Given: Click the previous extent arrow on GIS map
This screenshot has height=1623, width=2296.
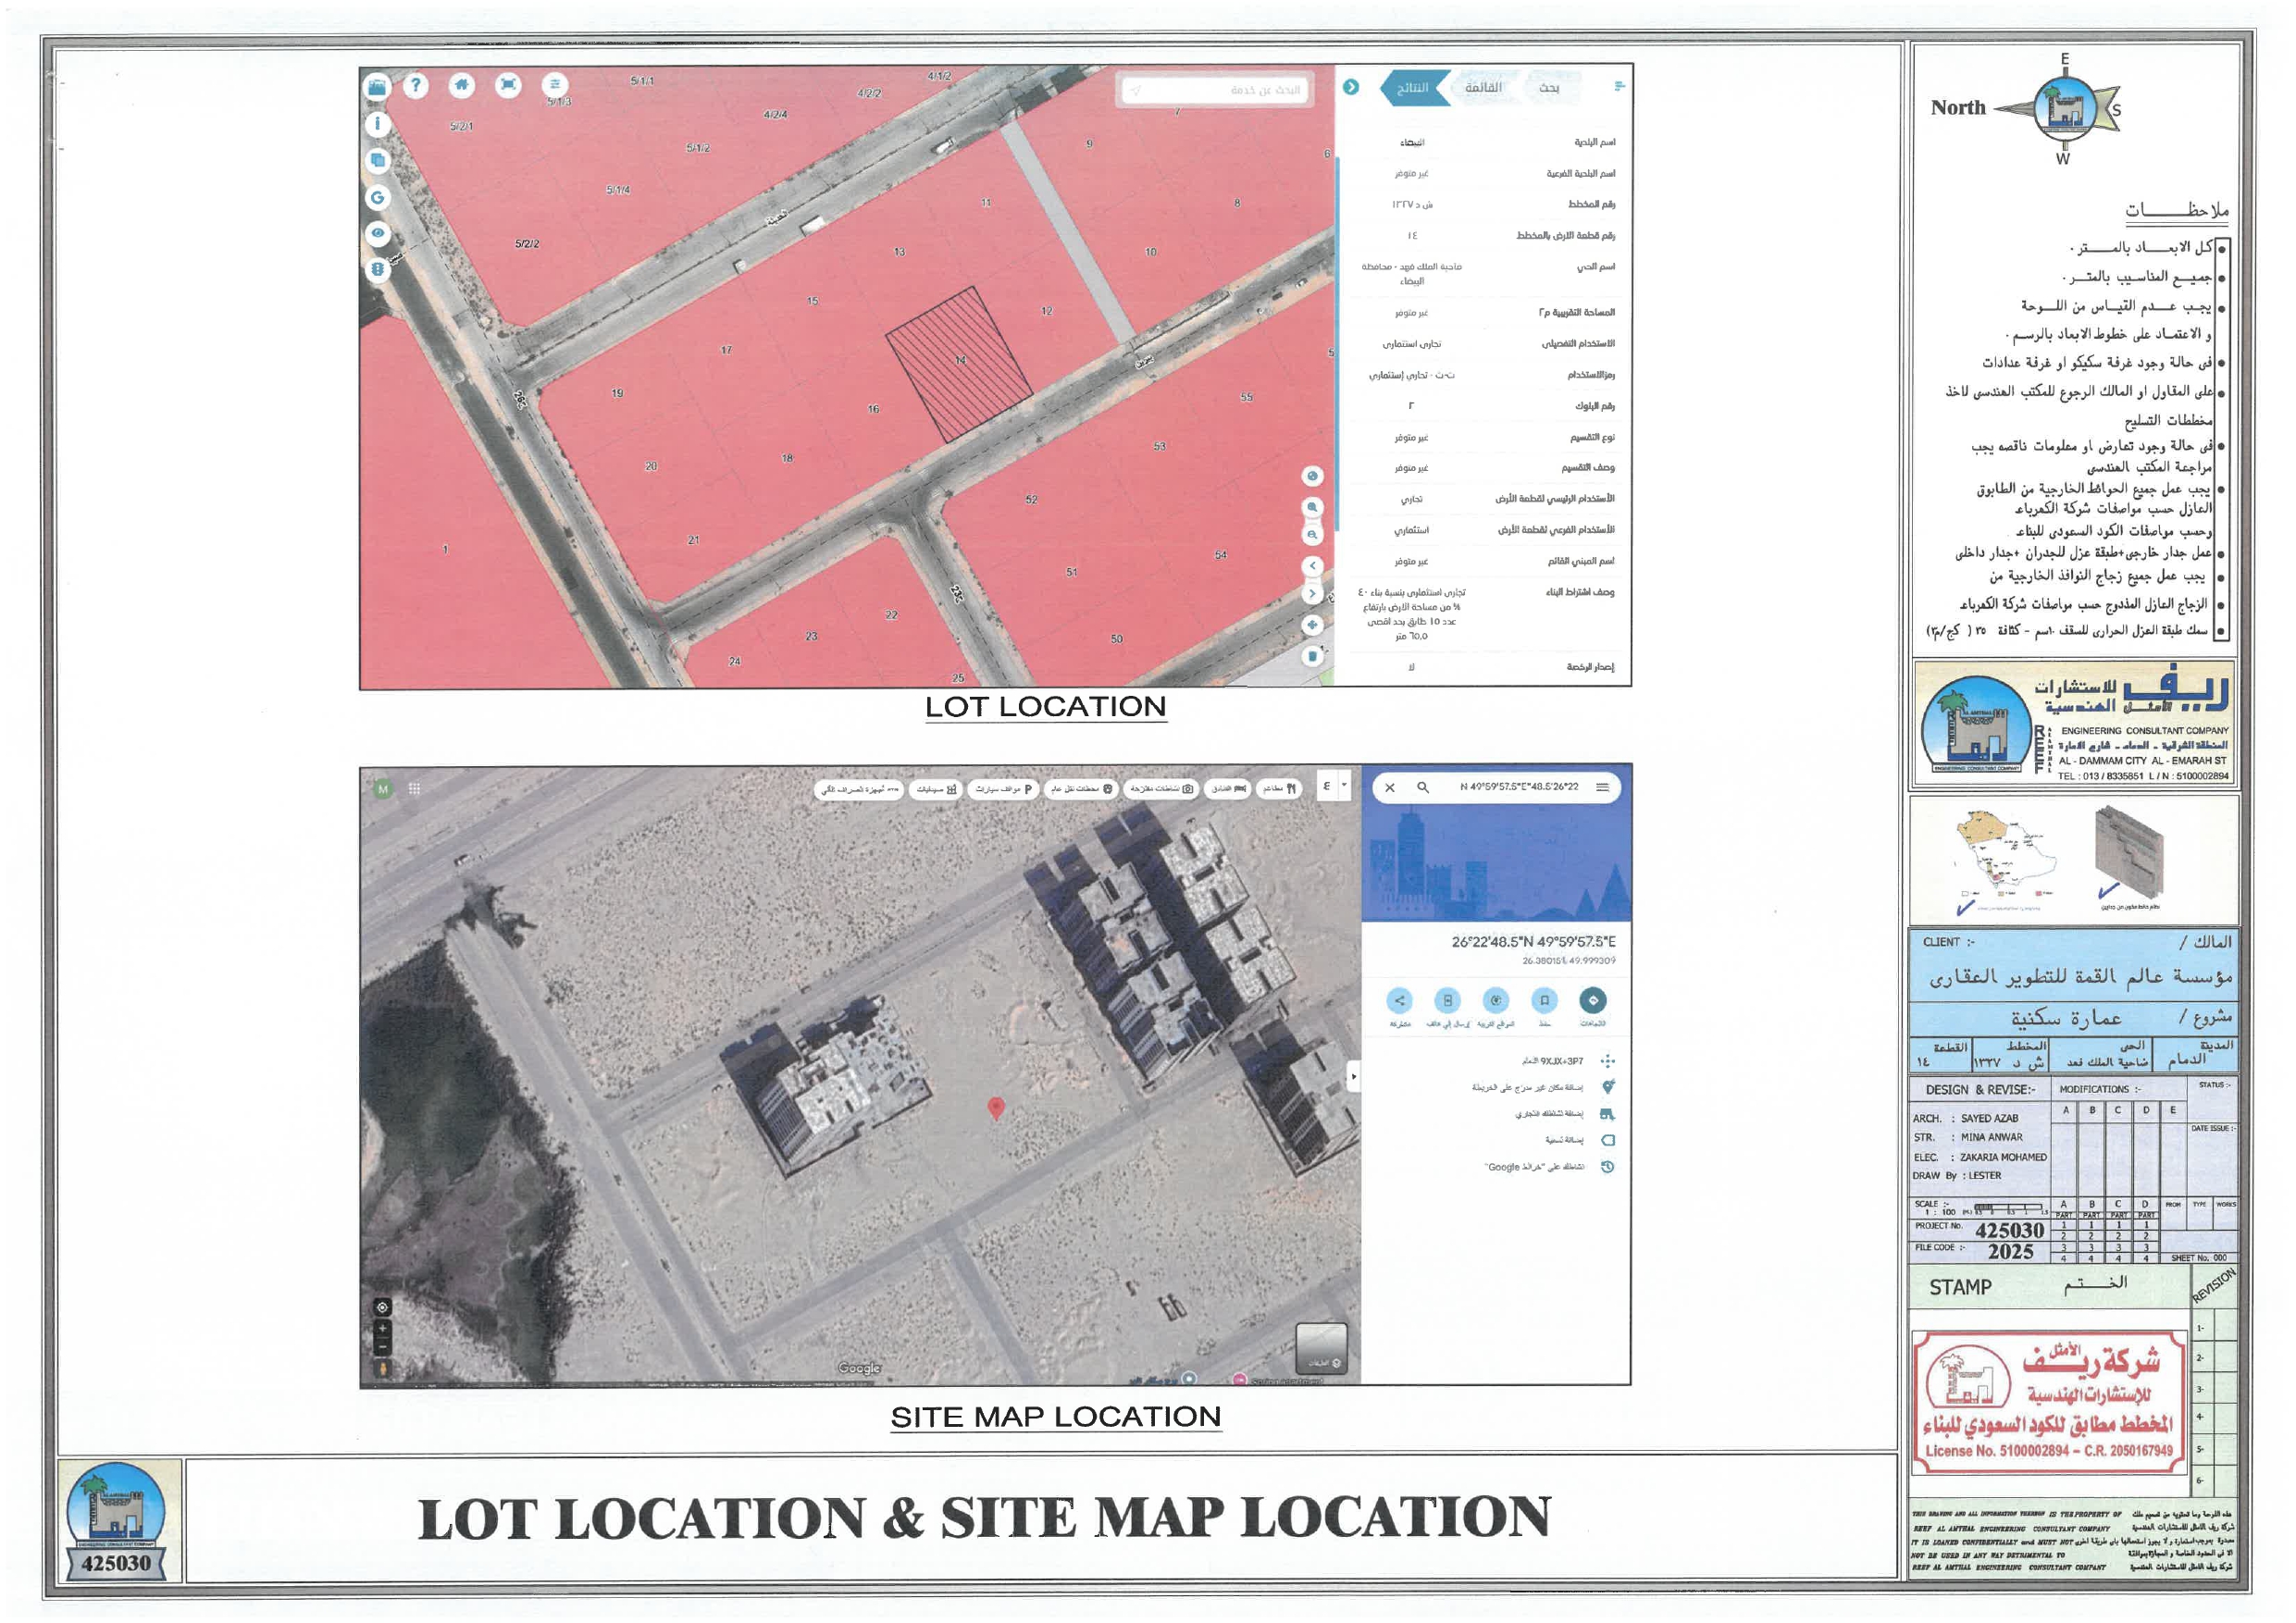Looking at the screenshot, I should click(1313, 566).
